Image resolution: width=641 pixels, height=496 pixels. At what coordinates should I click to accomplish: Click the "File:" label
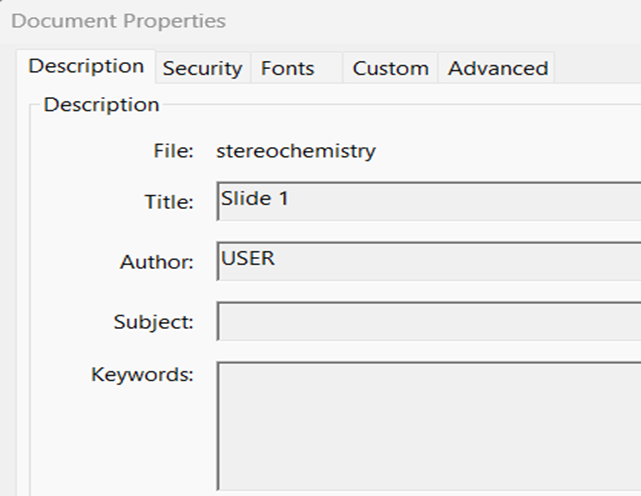pos(173,152)
